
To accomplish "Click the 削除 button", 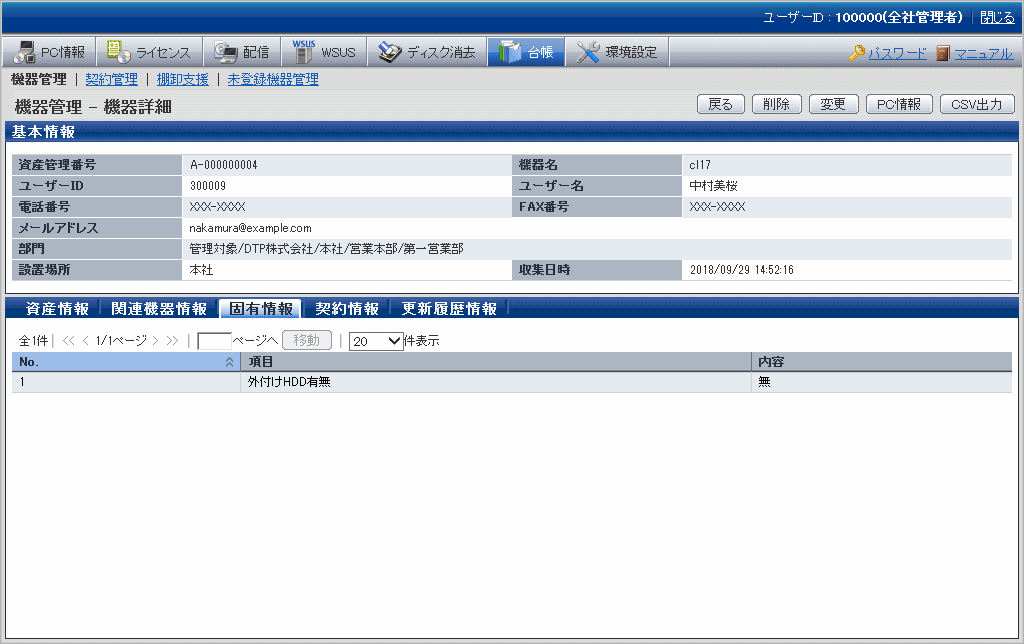I will (x=776, y=104).
